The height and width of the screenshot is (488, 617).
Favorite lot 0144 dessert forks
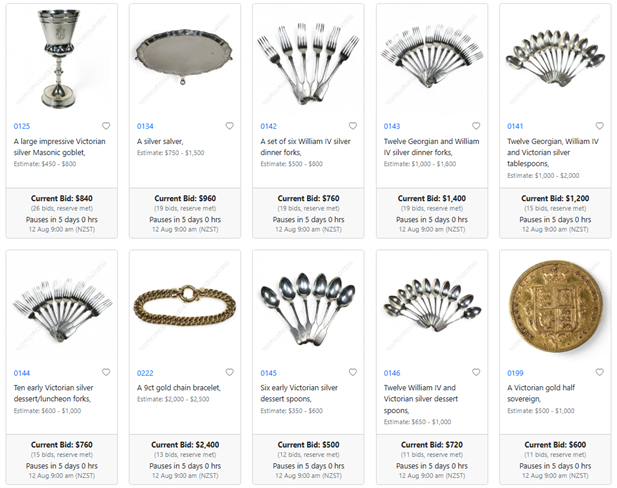click(106, 372)
